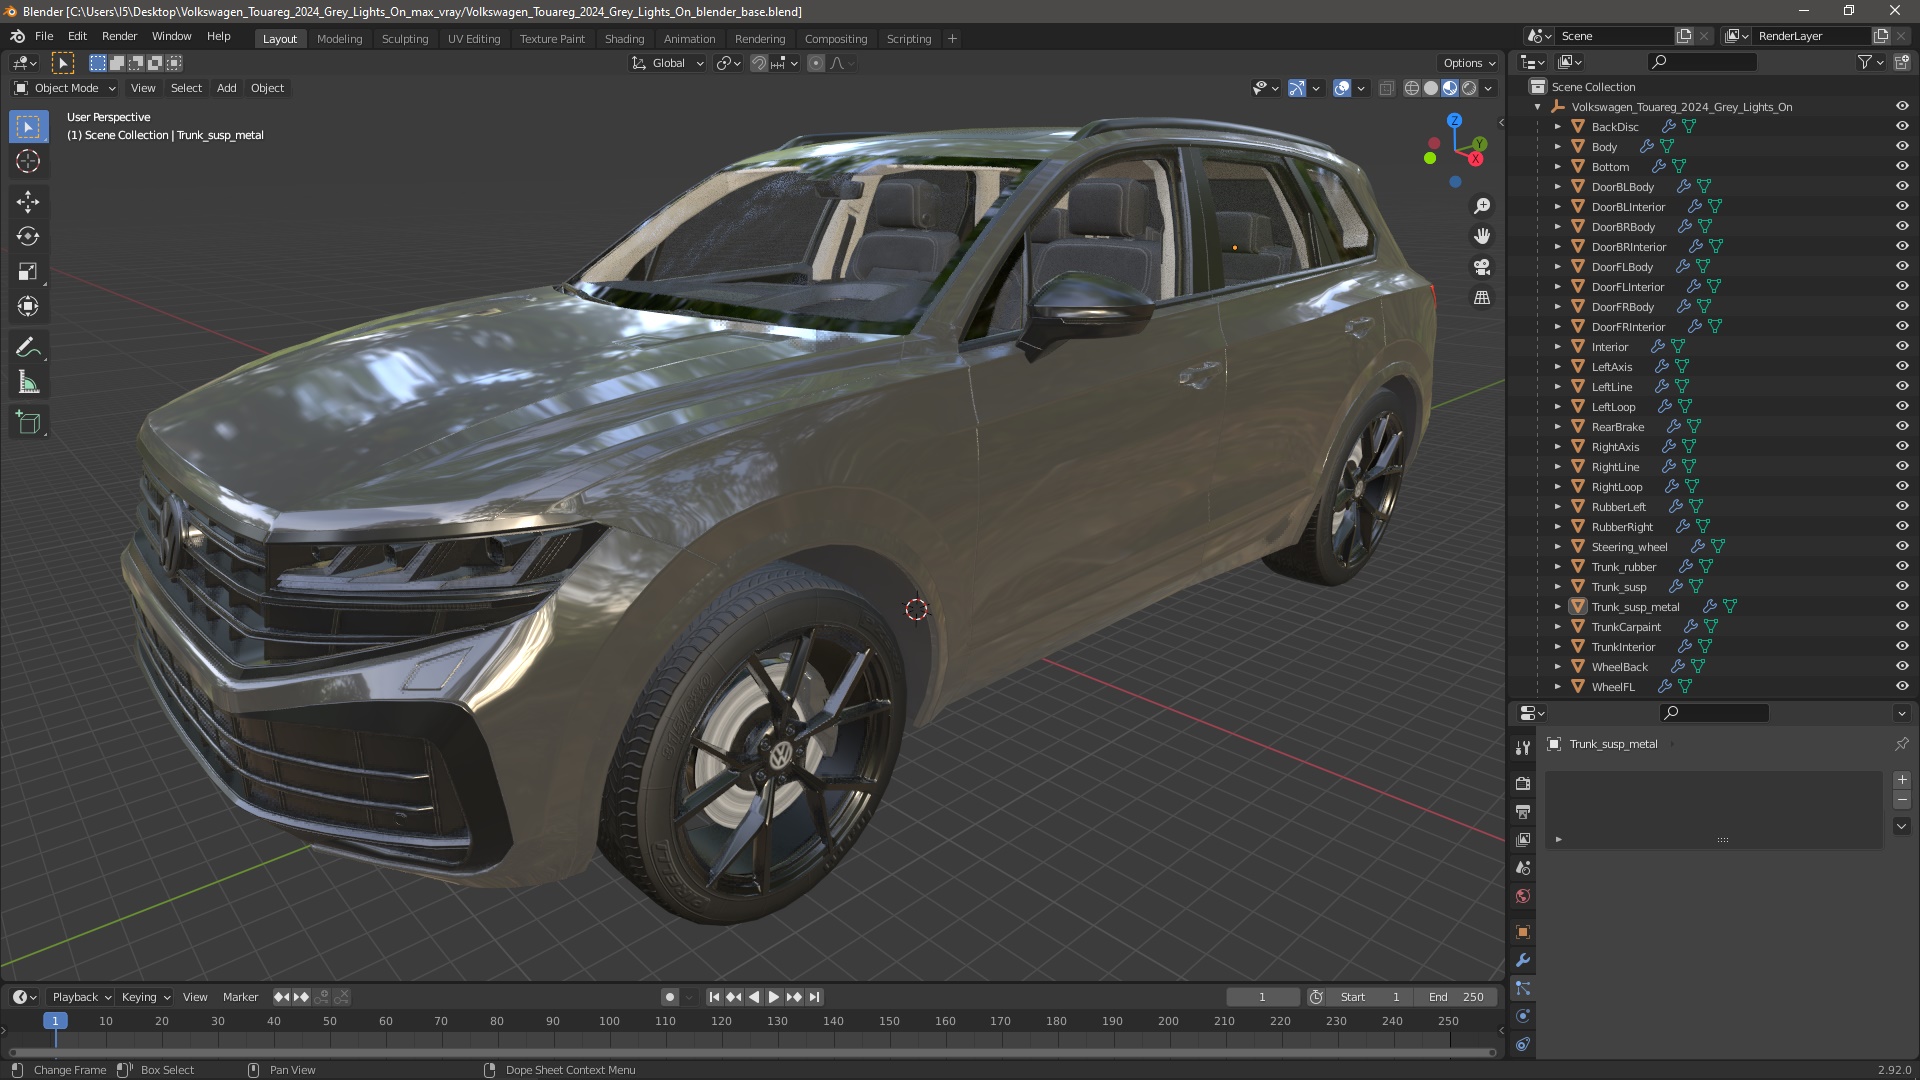Expand the Trunk_rubber tree item
1920x1080 pixels.
(1557, 567)
